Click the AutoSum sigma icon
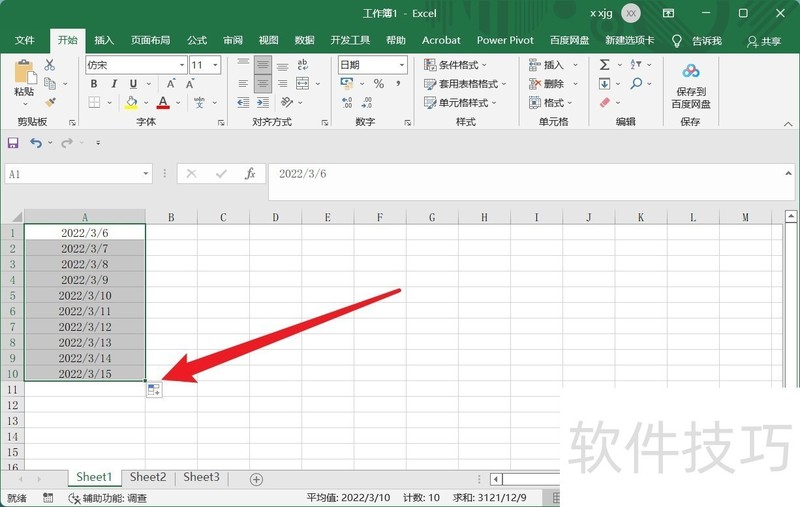 (605, 65)
